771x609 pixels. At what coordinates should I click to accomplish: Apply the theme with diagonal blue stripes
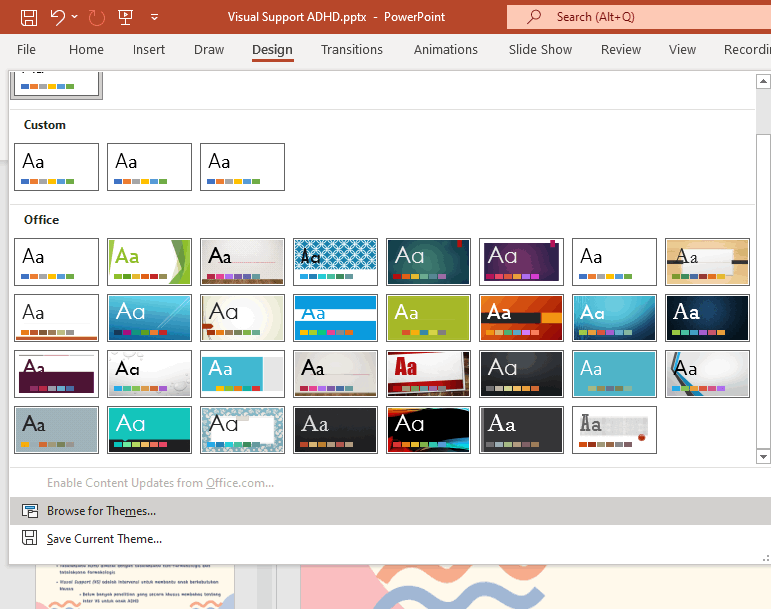(x=708, y=374)
